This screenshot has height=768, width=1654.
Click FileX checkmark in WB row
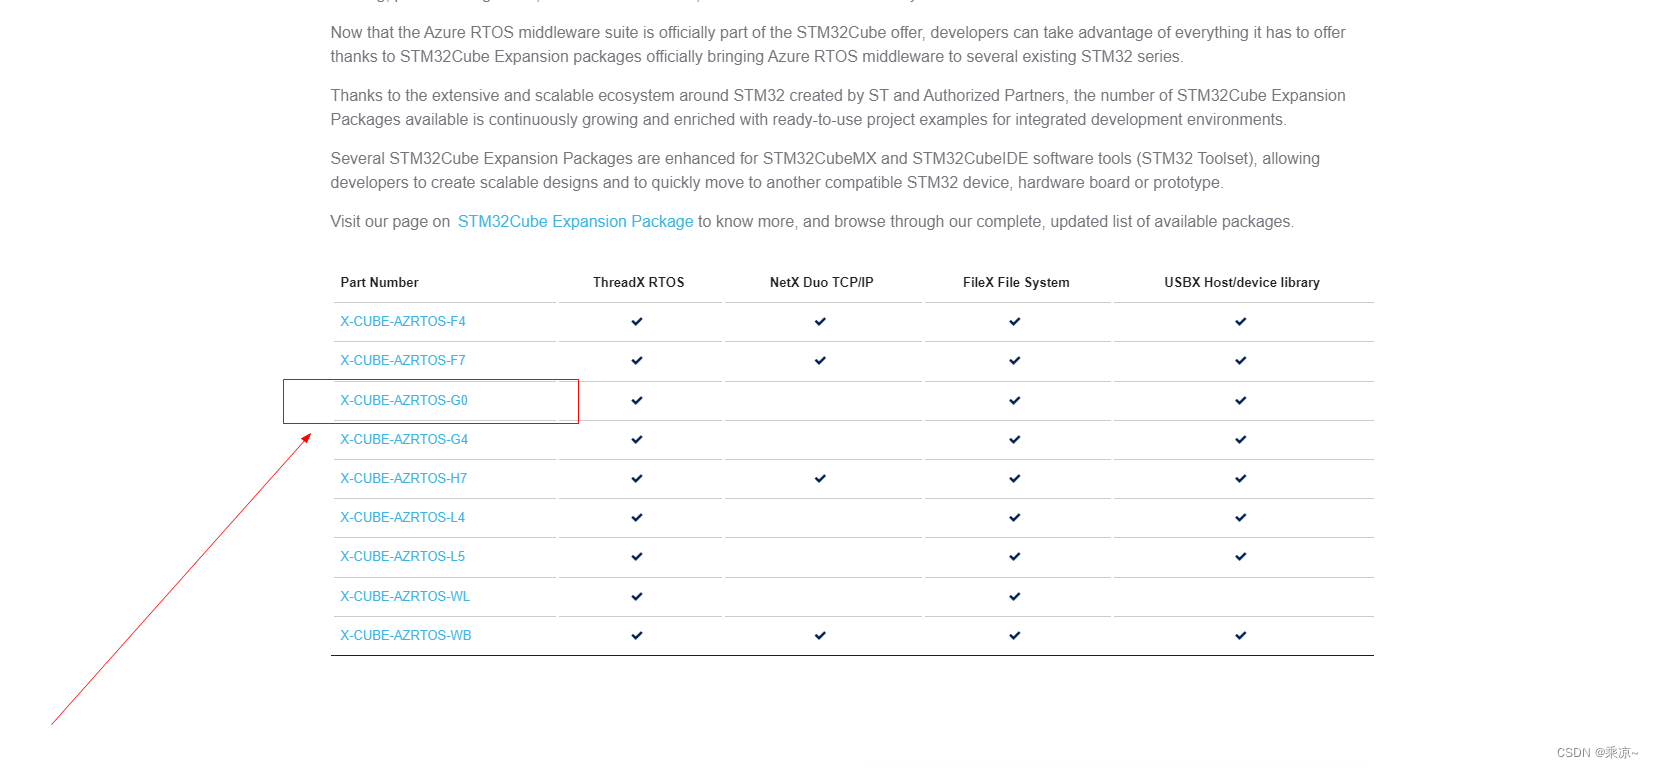[1015, 635]
